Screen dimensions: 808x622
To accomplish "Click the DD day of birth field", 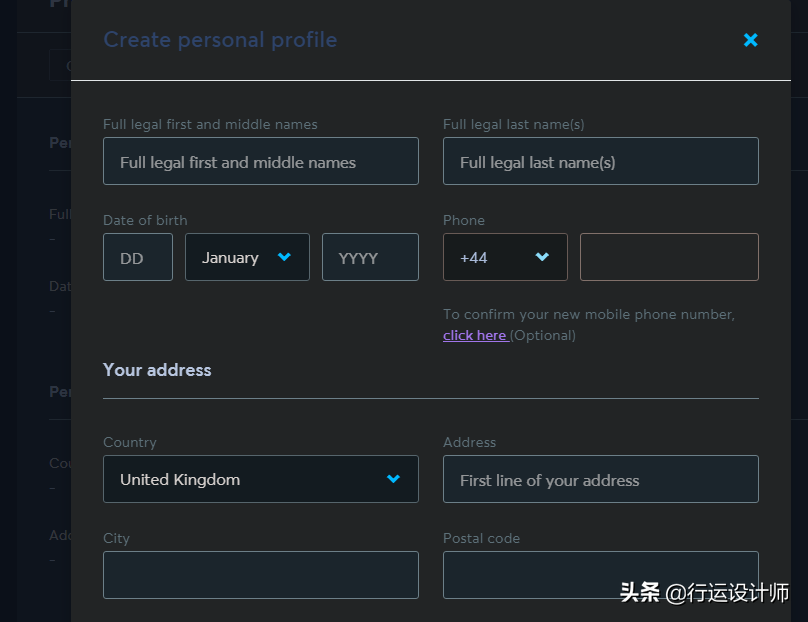I will (138, 257).
